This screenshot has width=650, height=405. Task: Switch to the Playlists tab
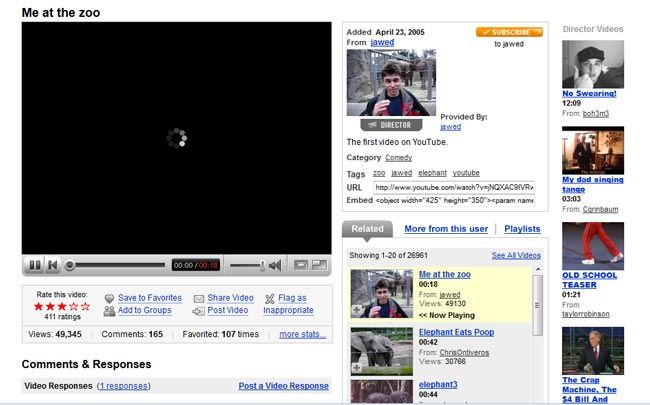coord(522,229)
